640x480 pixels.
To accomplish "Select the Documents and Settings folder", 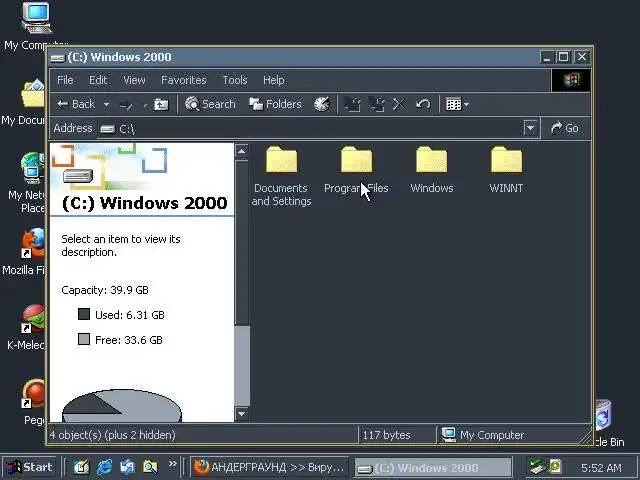I will [281, 176].
